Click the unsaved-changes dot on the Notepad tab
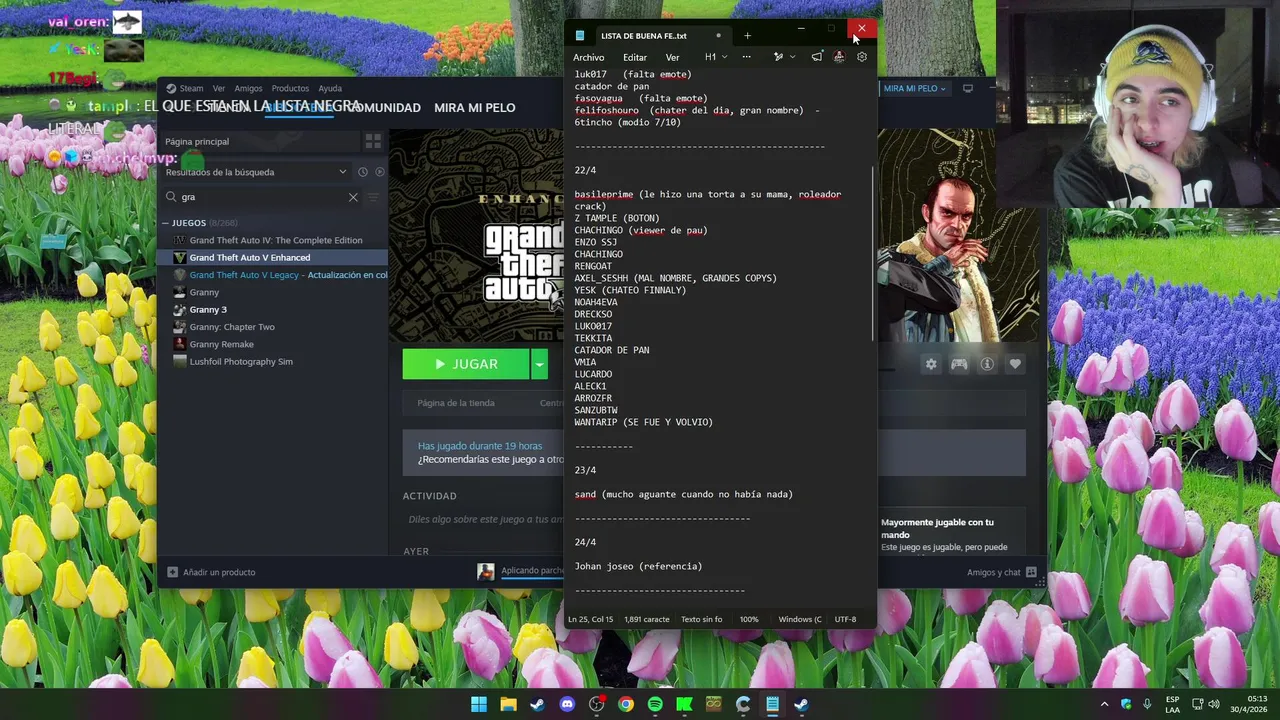The width and height of the screenshot is (1280, 720). [718, 36]
